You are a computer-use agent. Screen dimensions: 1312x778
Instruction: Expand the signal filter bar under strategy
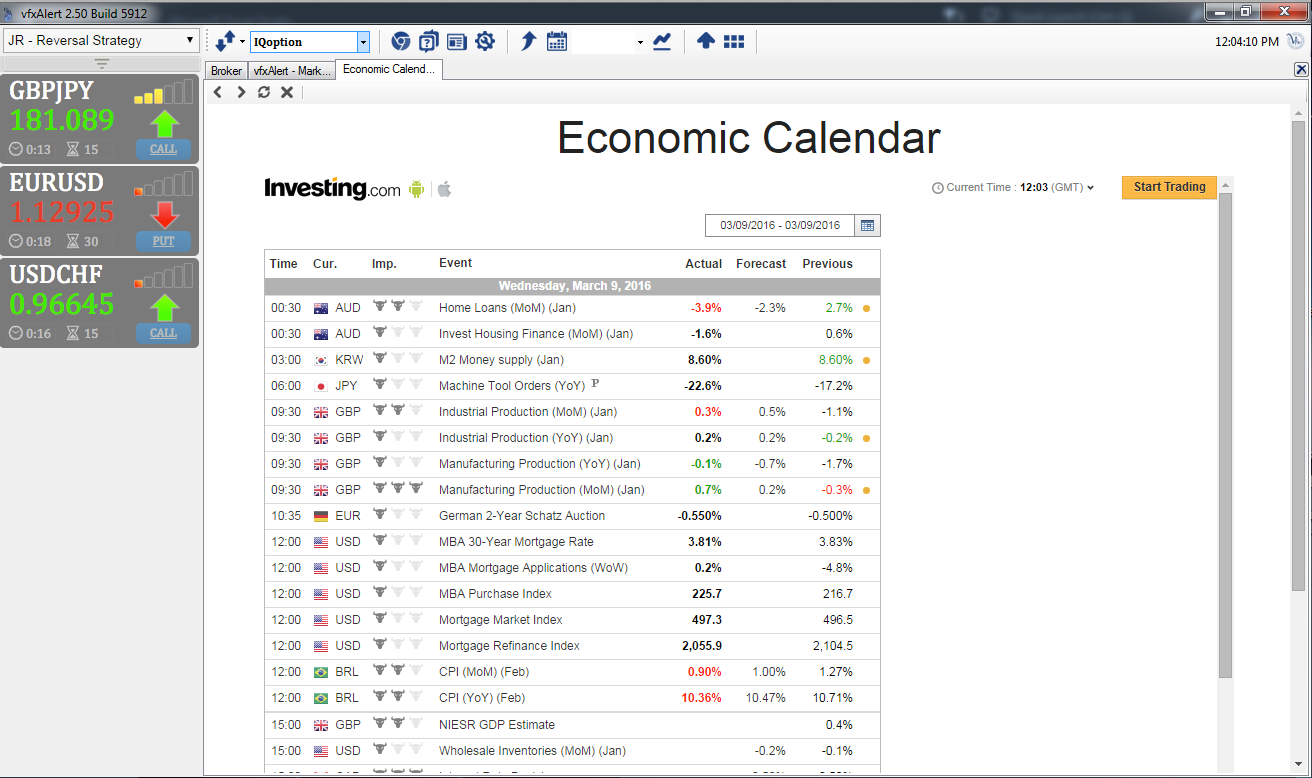[x=101, y=64]
